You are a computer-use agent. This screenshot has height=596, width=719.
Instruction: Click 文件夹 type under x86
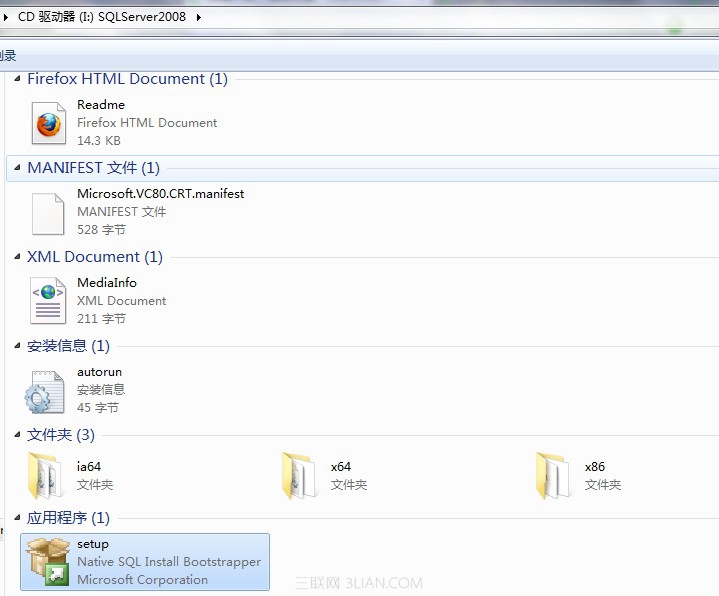click(603, 485)
